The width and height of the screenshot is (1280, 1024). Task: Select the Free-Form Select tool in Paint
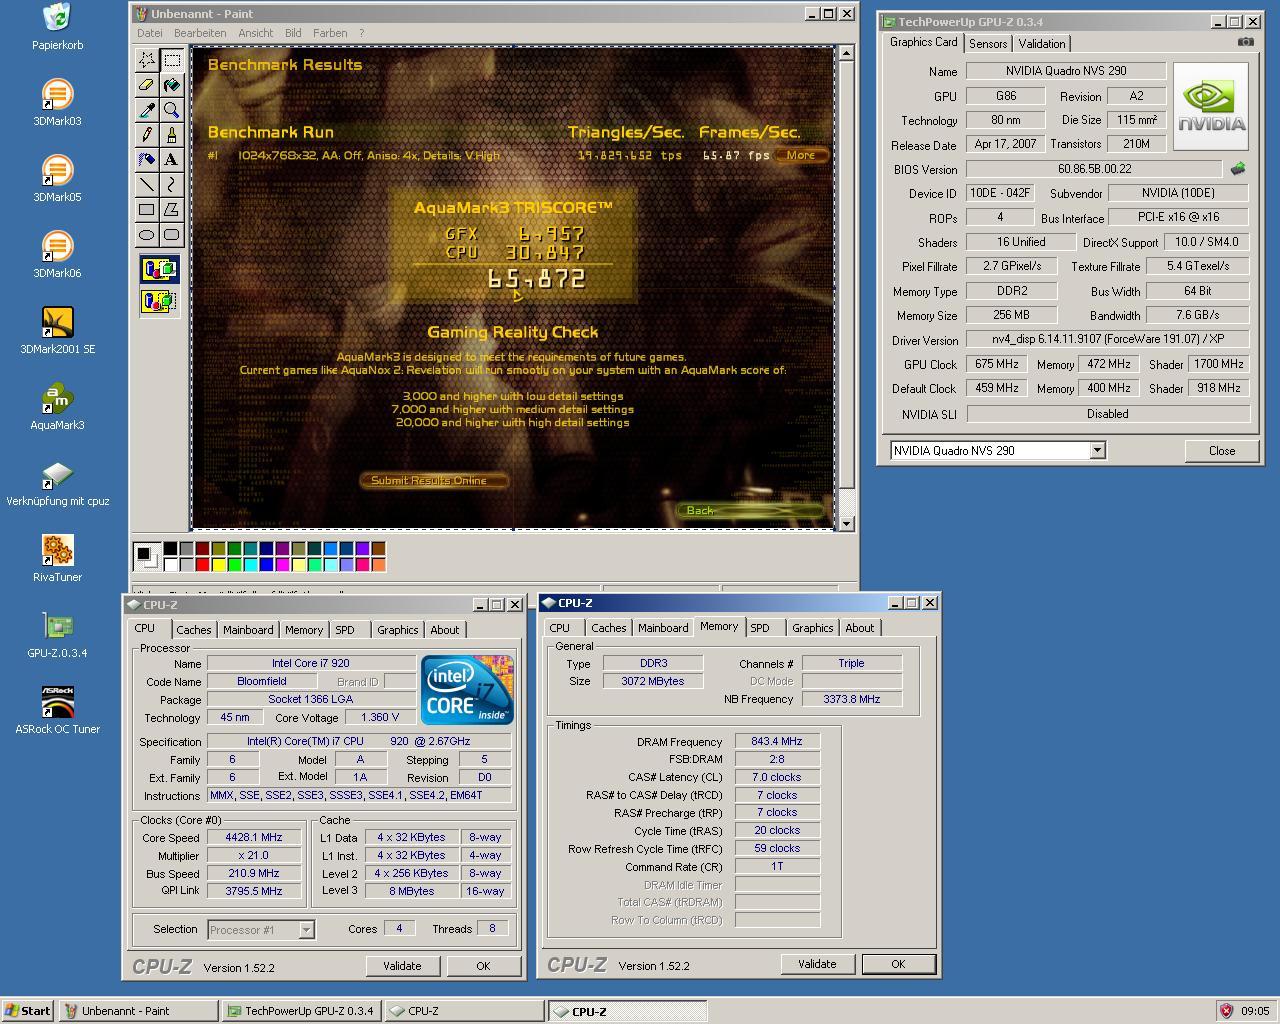(x=147, y=60)
